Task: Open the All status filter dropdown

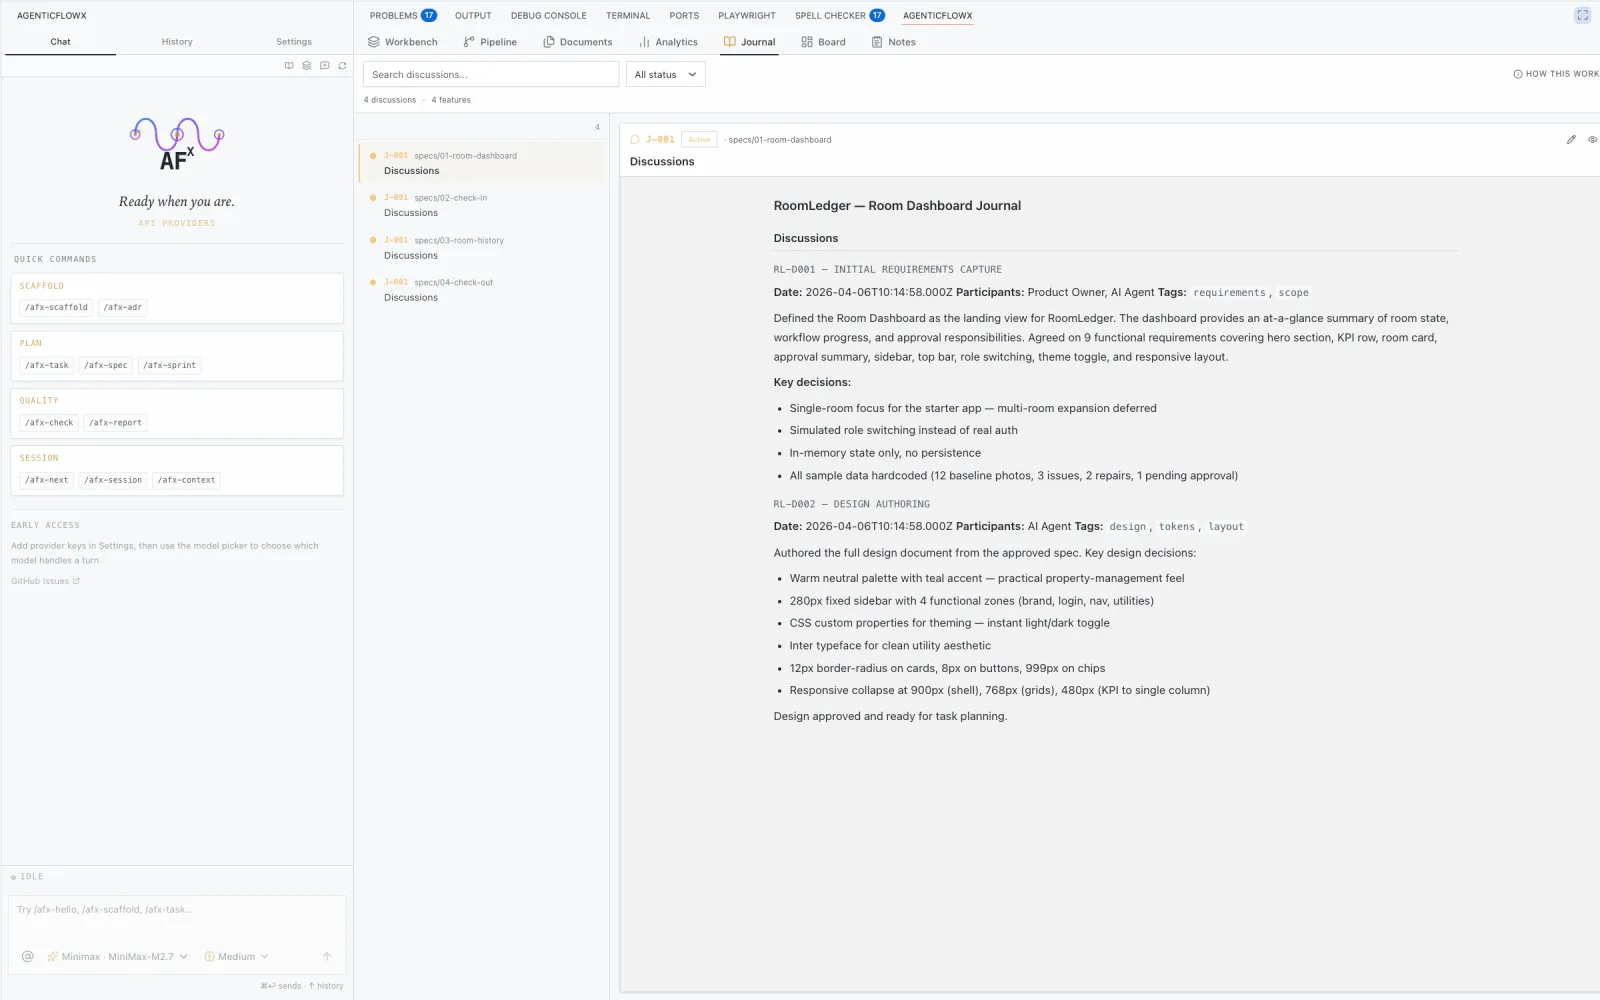Action: [x=666, y=74]
